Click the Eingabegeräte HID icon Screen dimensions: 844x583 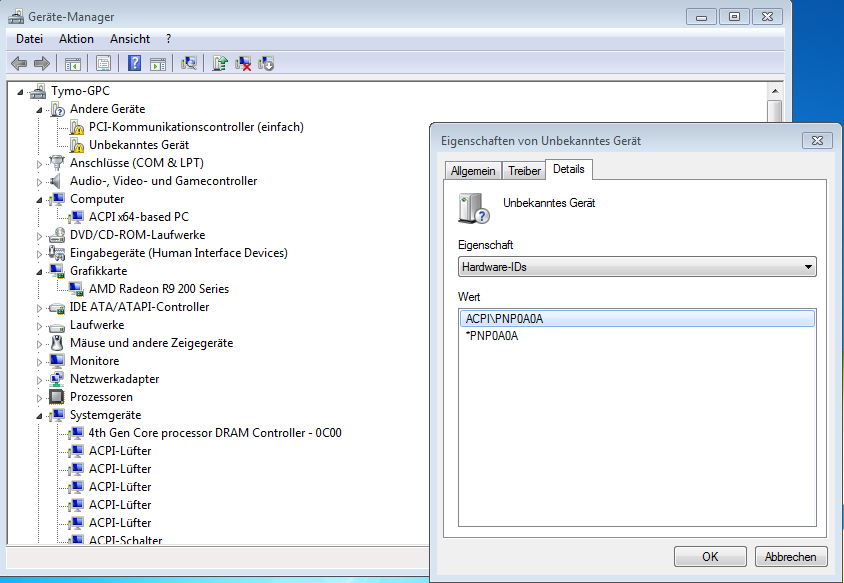pyautogui.click(x=57, y=252)
